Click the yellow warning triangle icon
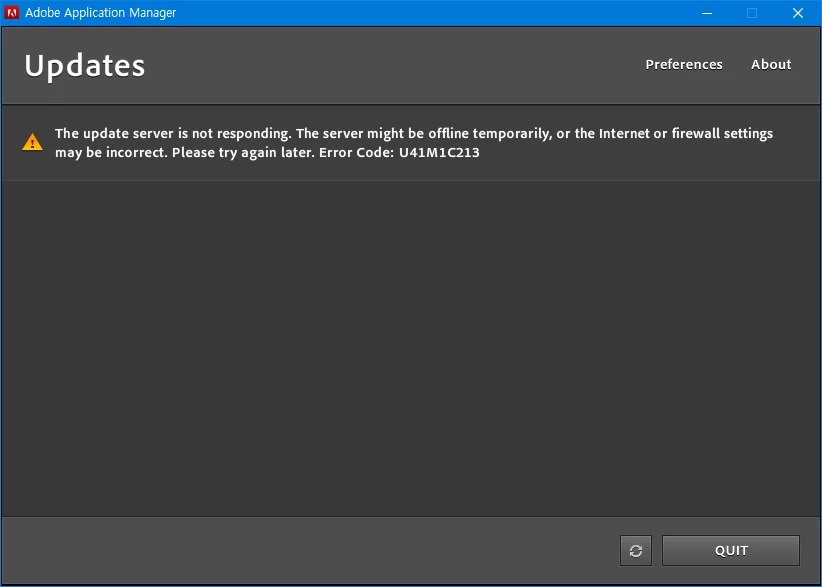The height and width of the screenshot is (587, 822). coord(33,142)
